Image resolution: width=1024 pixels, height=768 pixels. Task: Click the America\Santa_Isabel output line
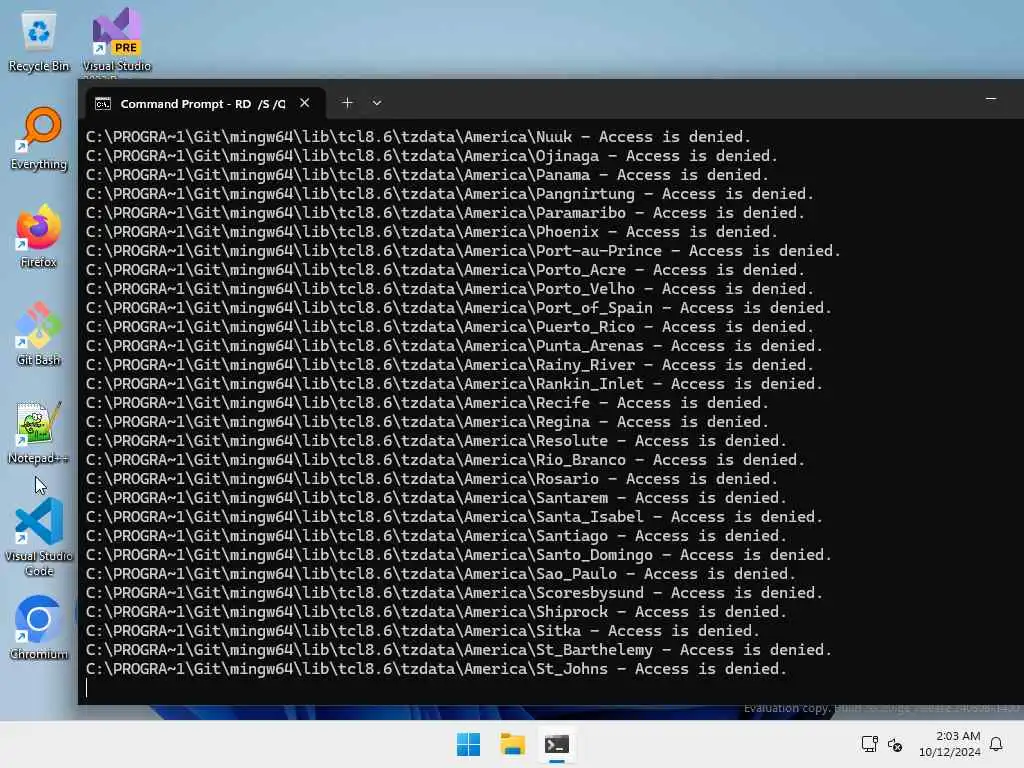coord(455,517)
